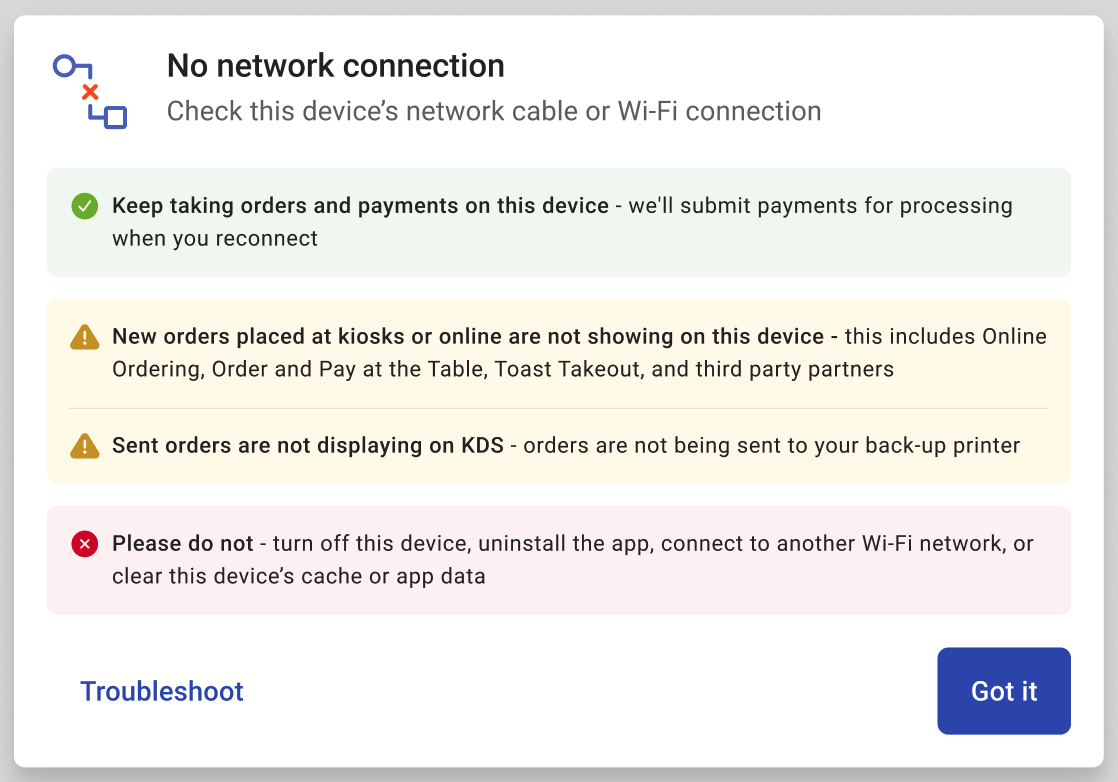Click the divider between the two warnings
Viewport: 1118px width, 782px height.
[559, 407]
